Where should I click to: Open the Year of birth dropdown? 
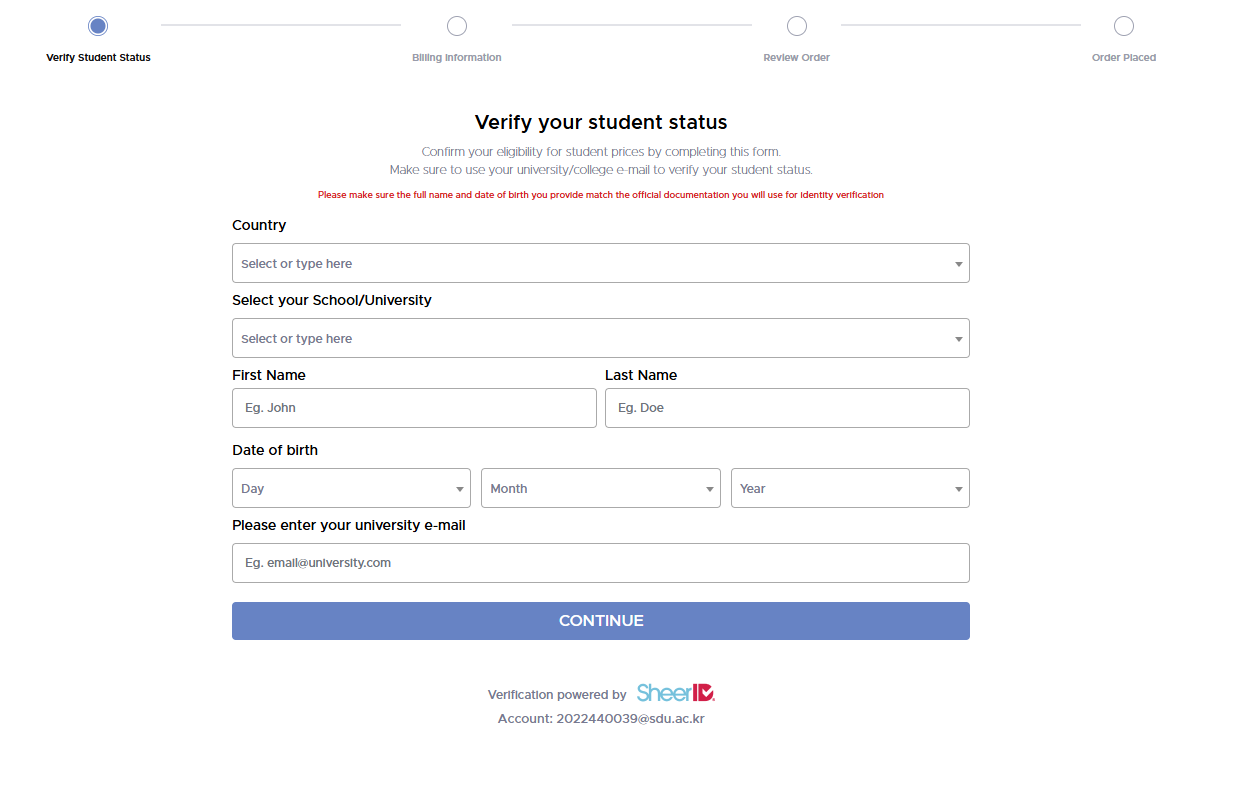(x=850, y=489)
